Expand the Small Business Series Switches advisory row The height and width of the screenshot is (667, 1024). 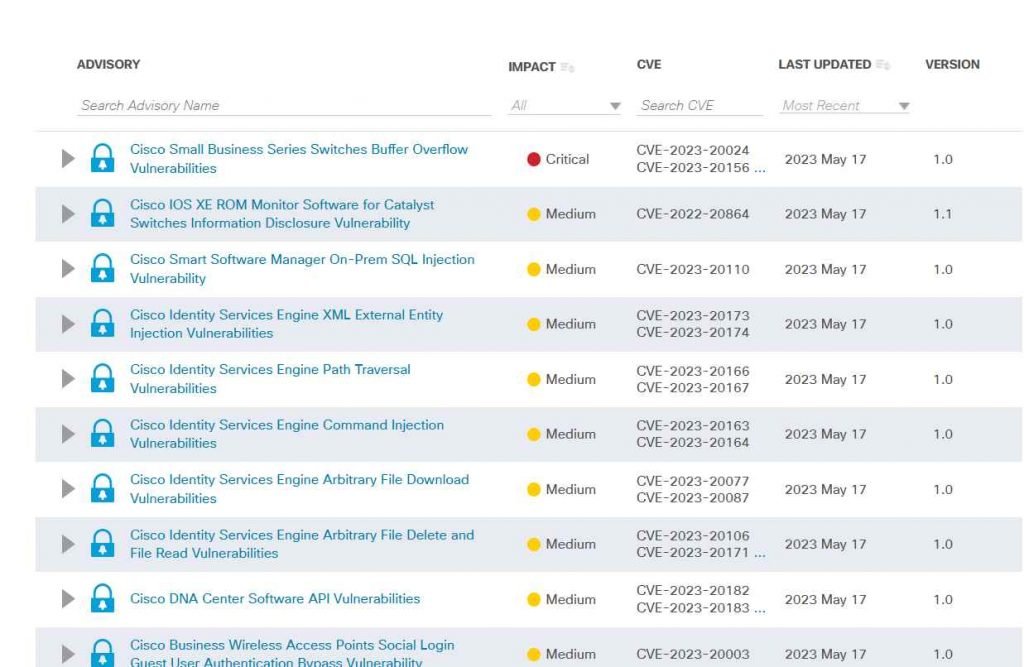click(x=68, y=159)
